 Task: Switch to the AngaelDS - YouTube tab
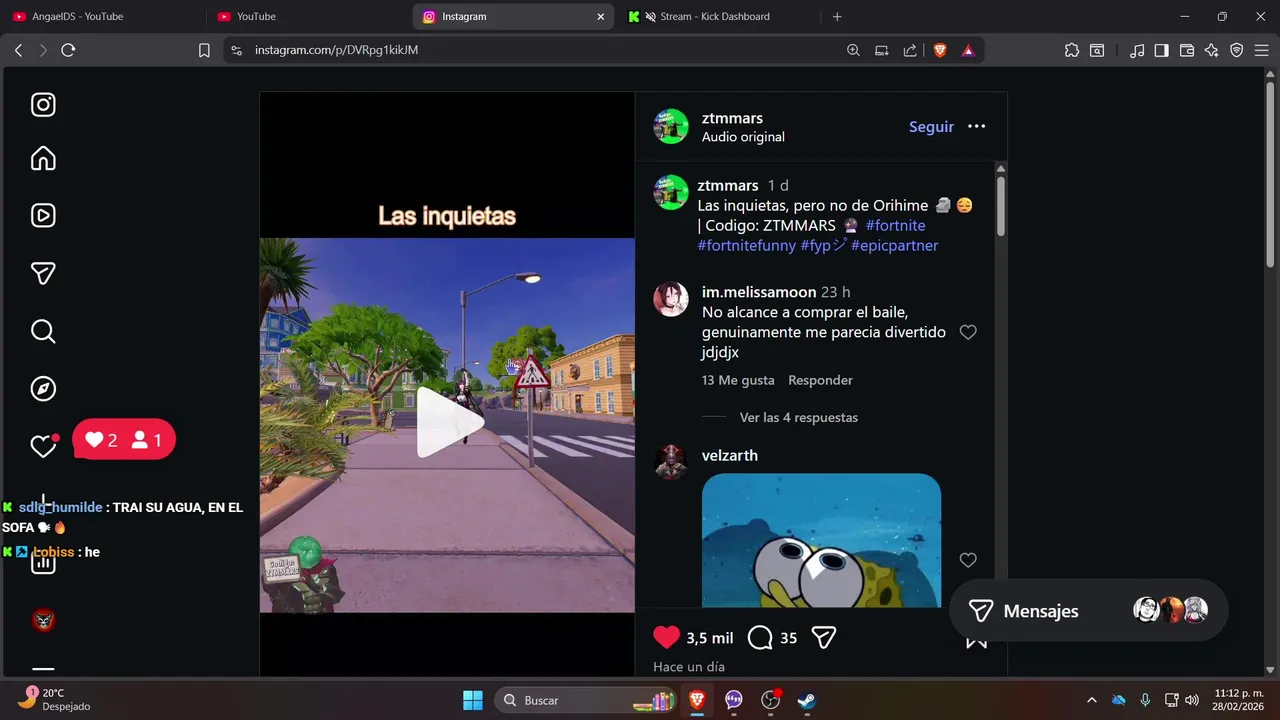tap(104, 16)
